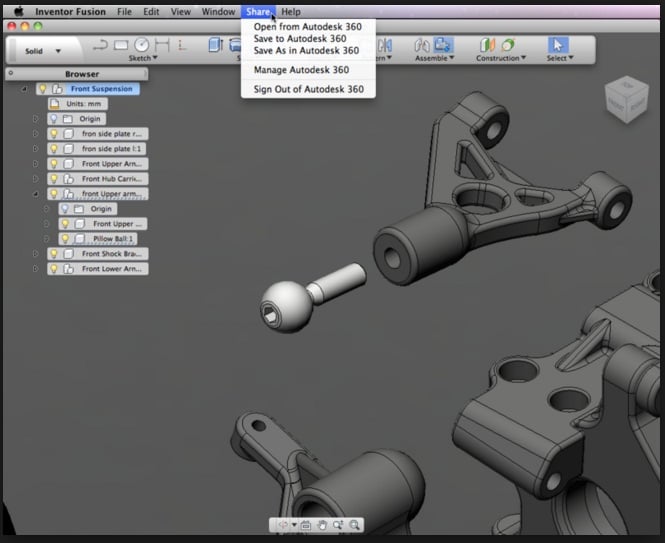Choose Manage Autodesk 360
Screen dimensions: 665x543
coord(308,70)
